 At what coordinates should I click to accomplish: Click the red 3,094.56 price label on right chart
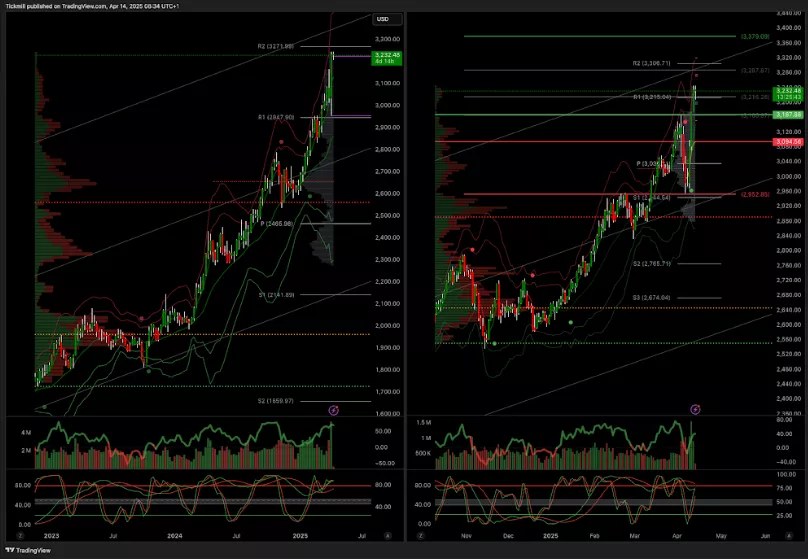pos(787,142)
